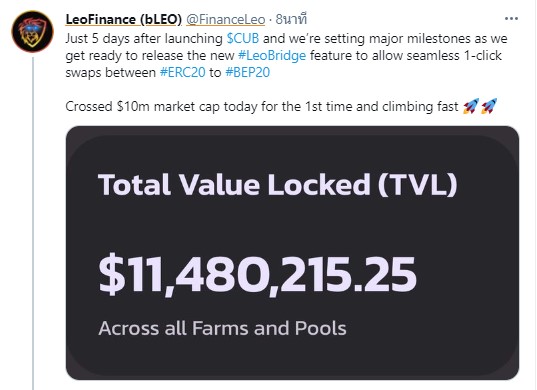Click the second rocket emoji
This screenshot has width=537, height=390.
489,106
